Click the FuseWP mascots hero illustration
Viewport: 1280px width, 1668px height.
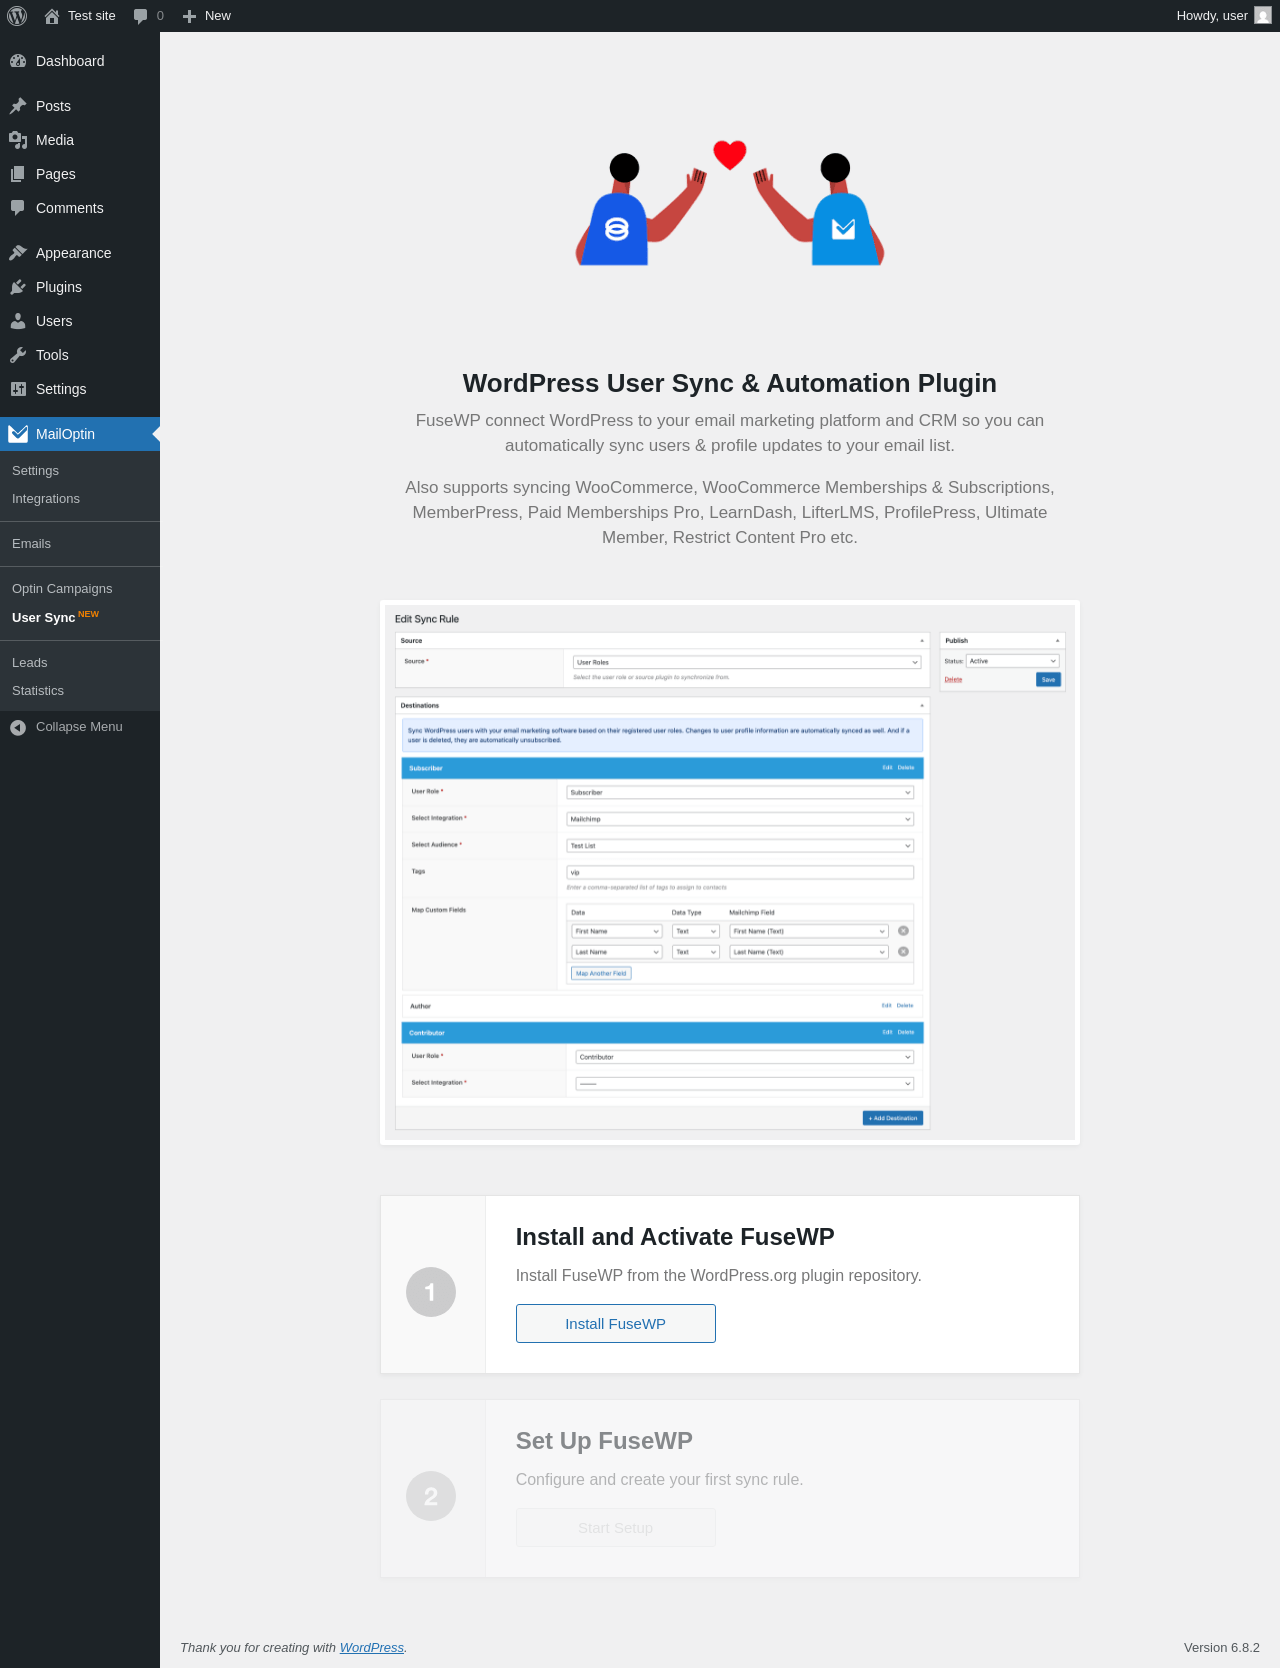(x=730, y=203)
